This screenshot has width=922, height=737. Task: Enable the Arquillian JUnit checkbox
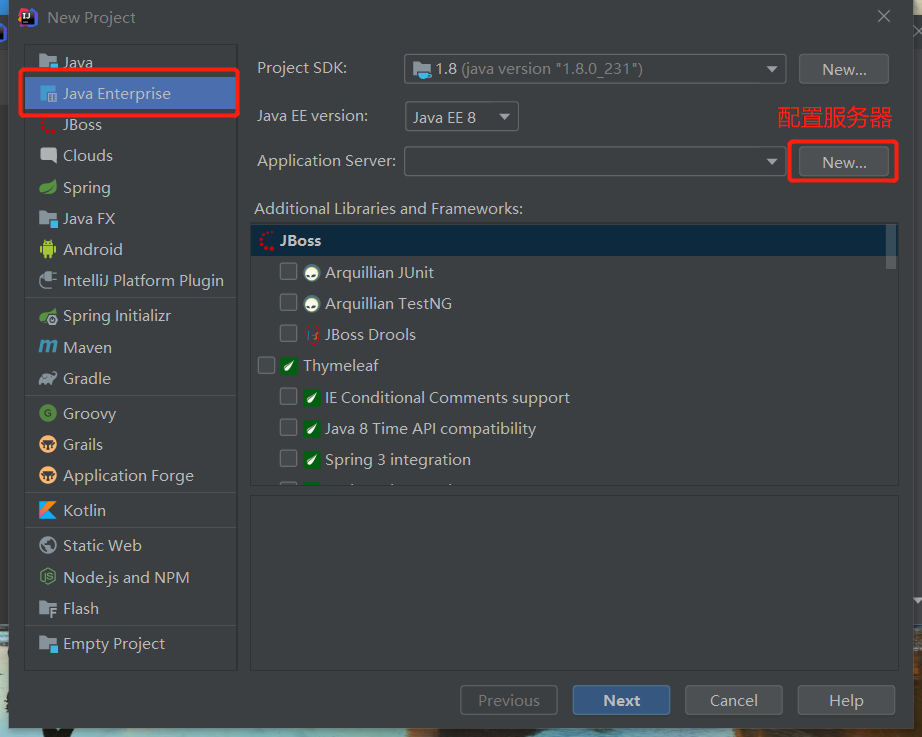click(288, 272)
